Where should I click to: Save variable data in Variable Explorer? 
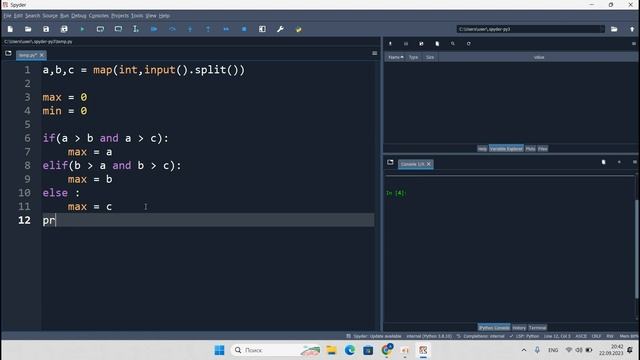(x=406, y=44)
